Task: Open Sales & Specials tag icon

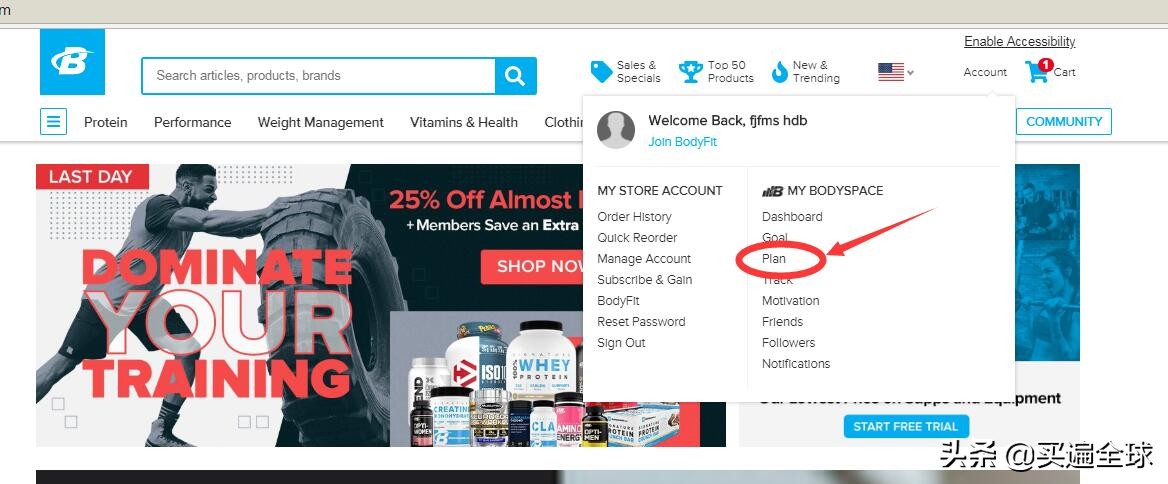Action: pos(601,72)
